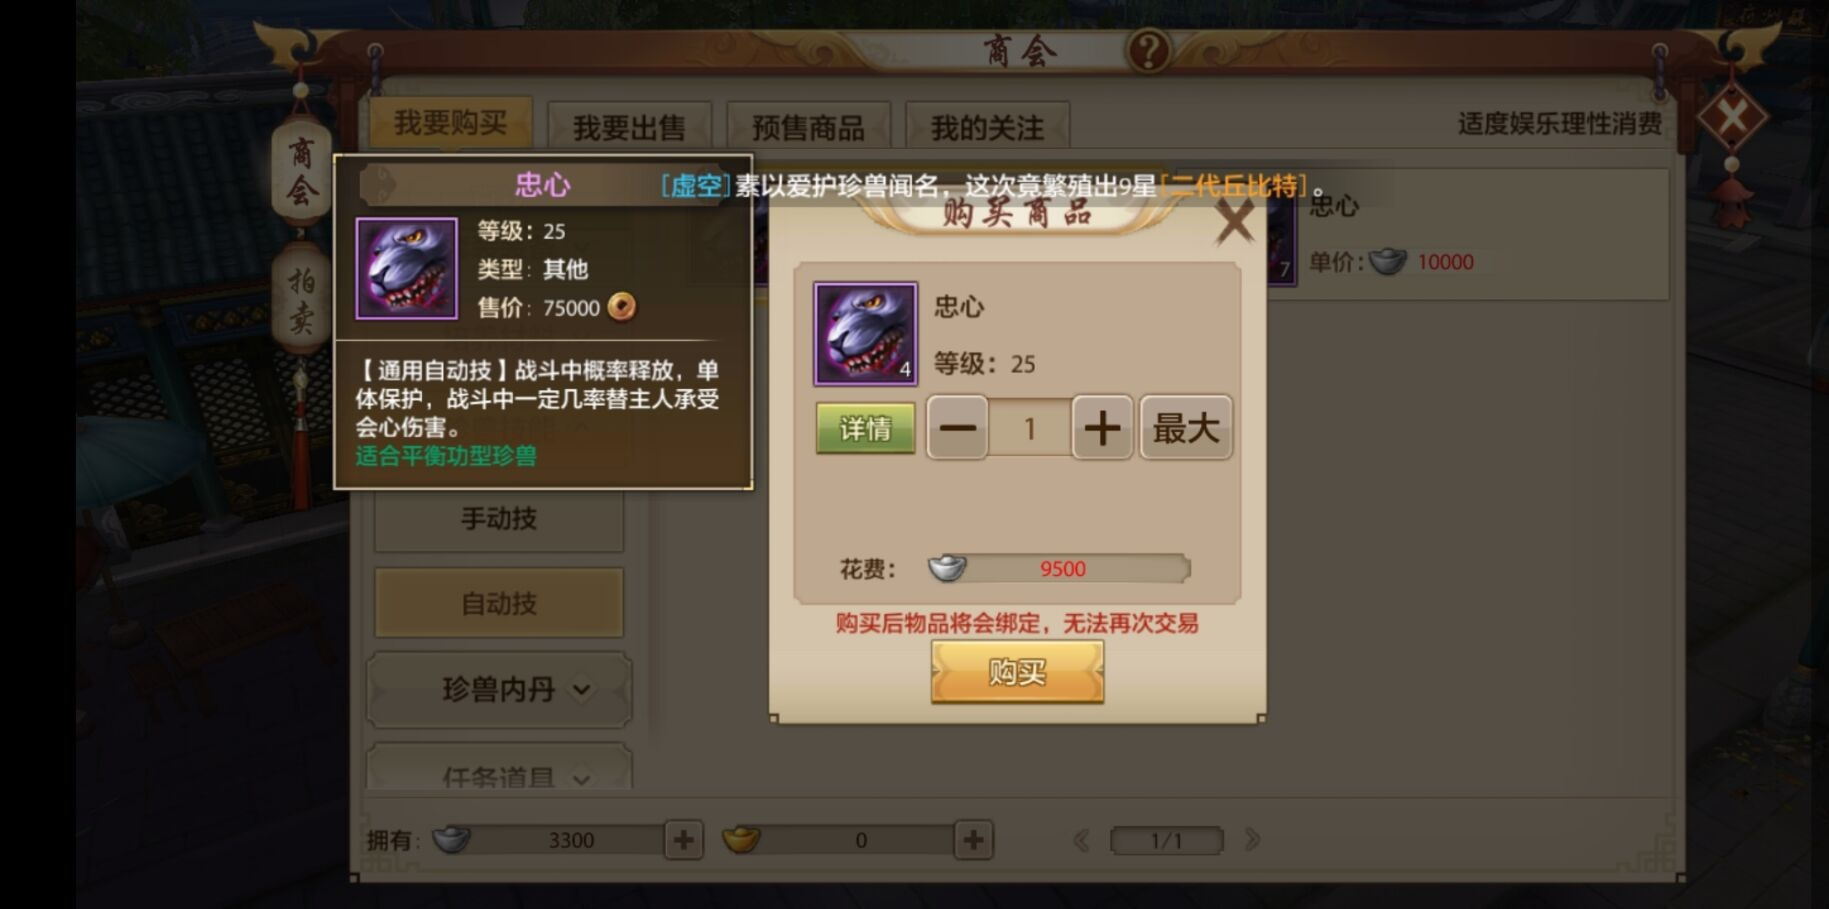
Task: Close the 购买商品 purchase dialog
Action: [x=1234, y=221]
